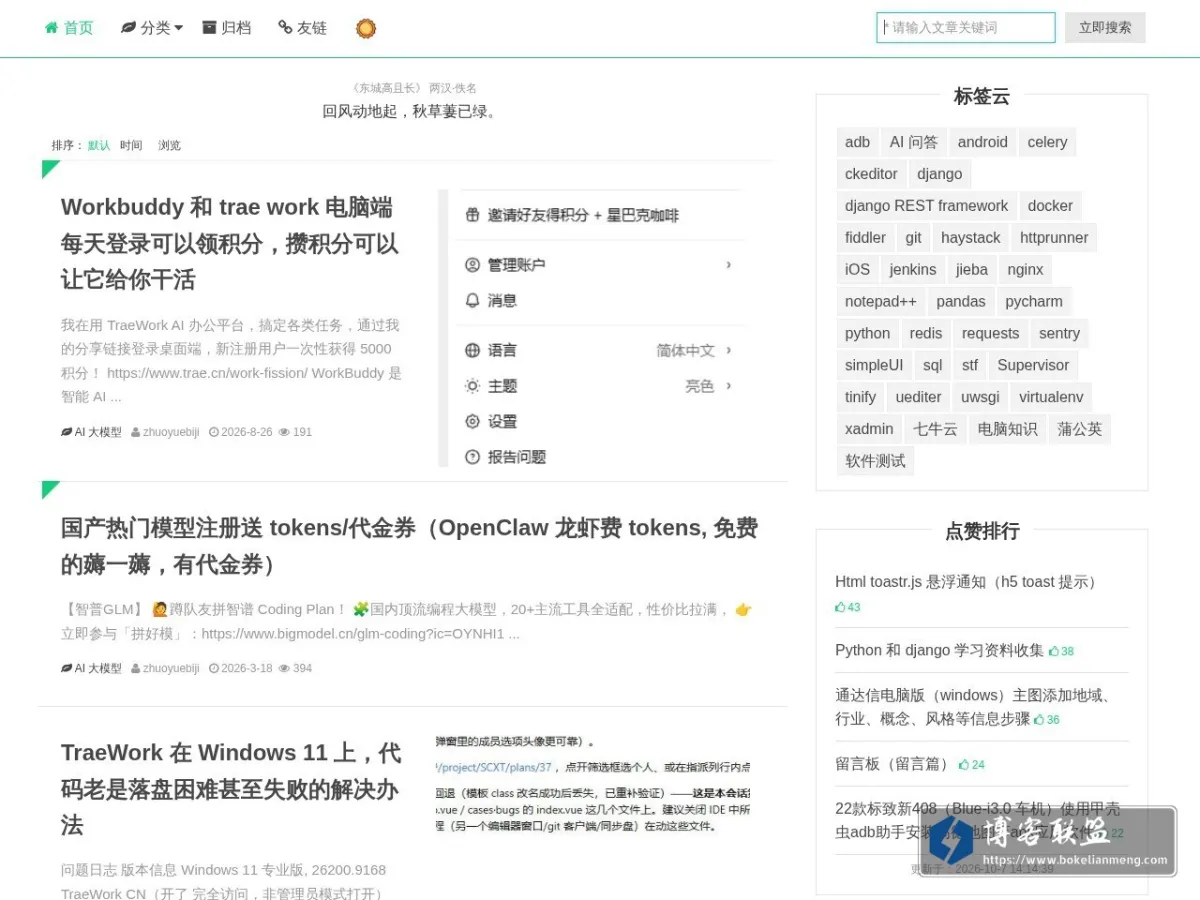
Task: Click author zhuoyuebiji under 国产热门模型 article
Action: pyautogui.click(x=165, y=668)
